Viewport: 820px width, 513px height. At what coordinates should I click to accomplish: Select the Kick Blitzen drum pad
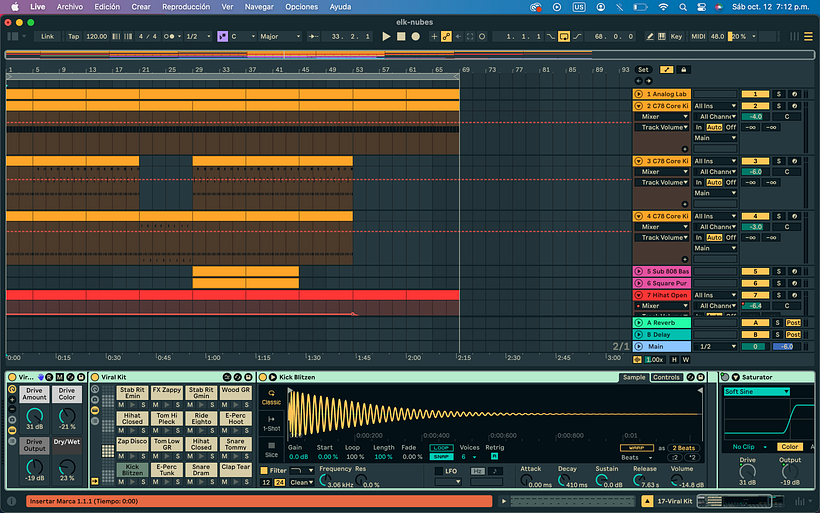pos(132,468)
